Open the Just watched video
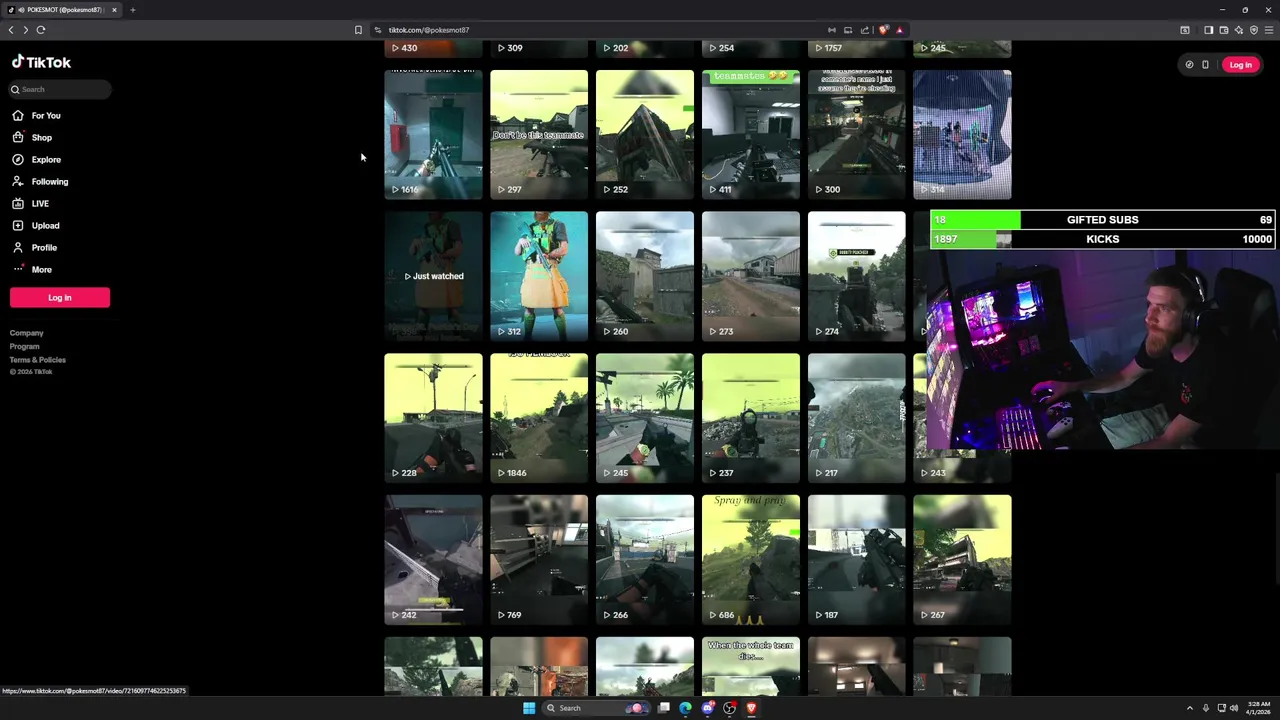 [433, 276]
